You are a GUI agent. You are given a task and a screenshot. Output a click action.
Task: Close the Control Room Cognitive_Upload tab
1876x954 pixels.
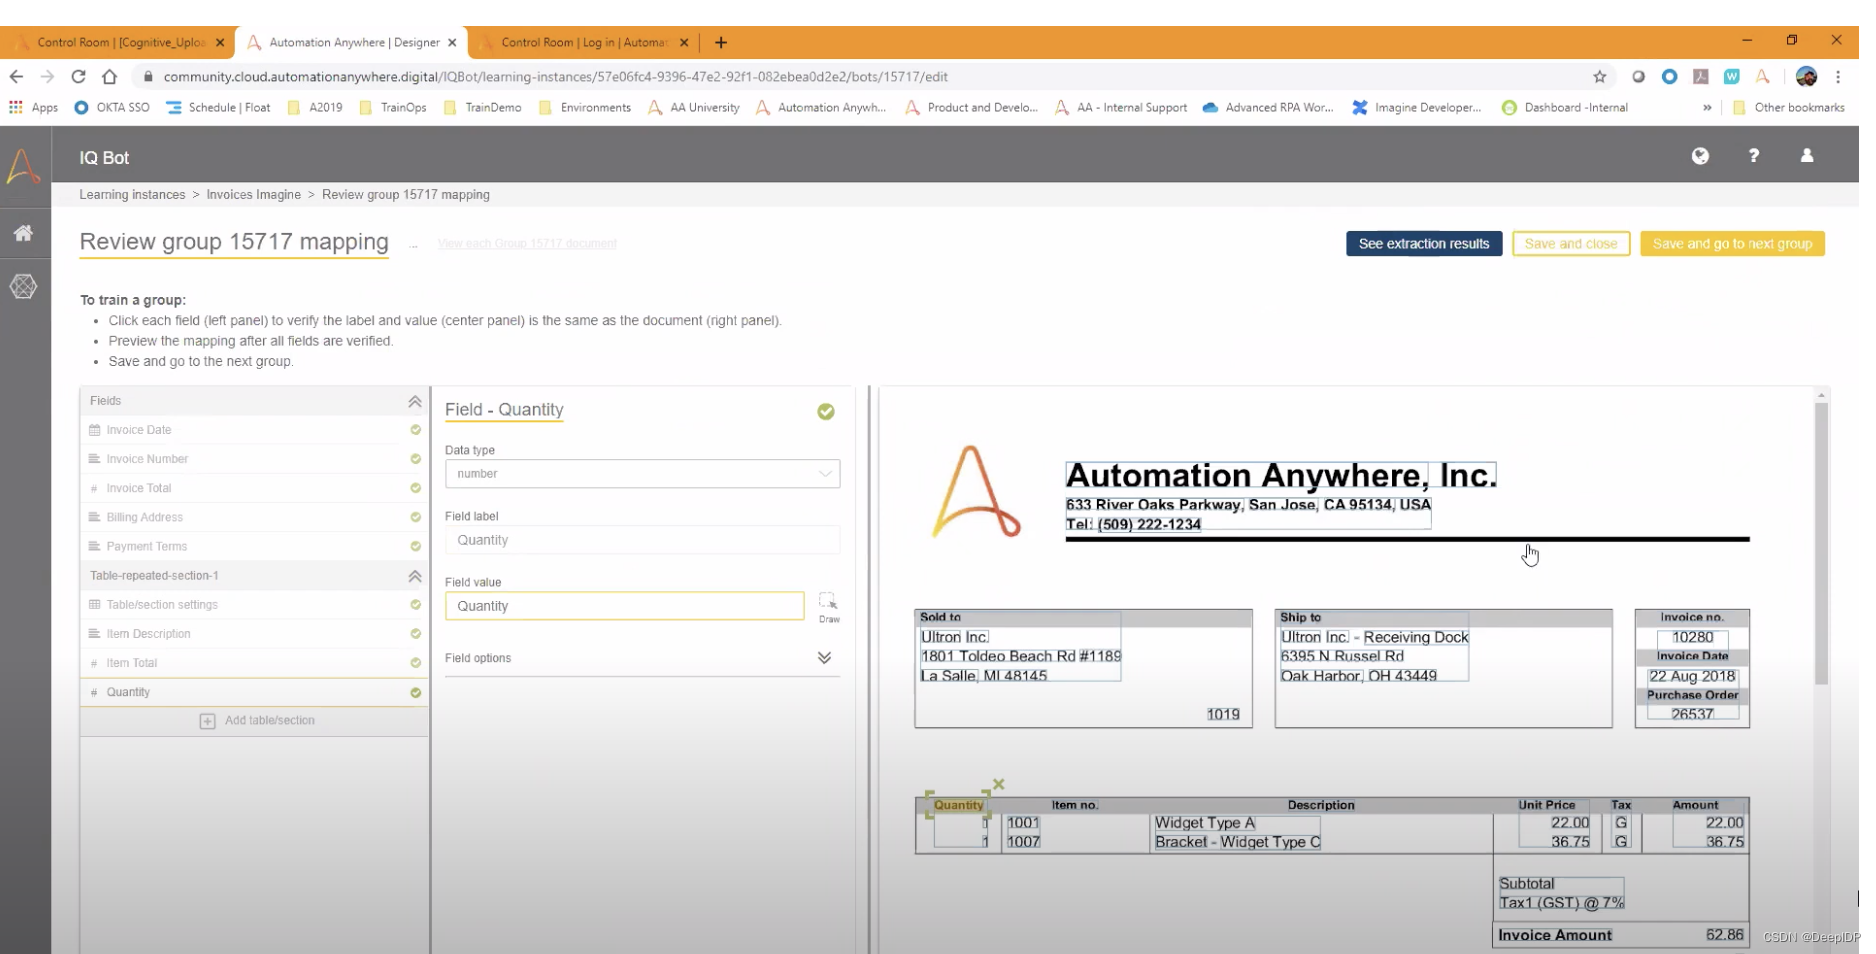tap(220, 42)
